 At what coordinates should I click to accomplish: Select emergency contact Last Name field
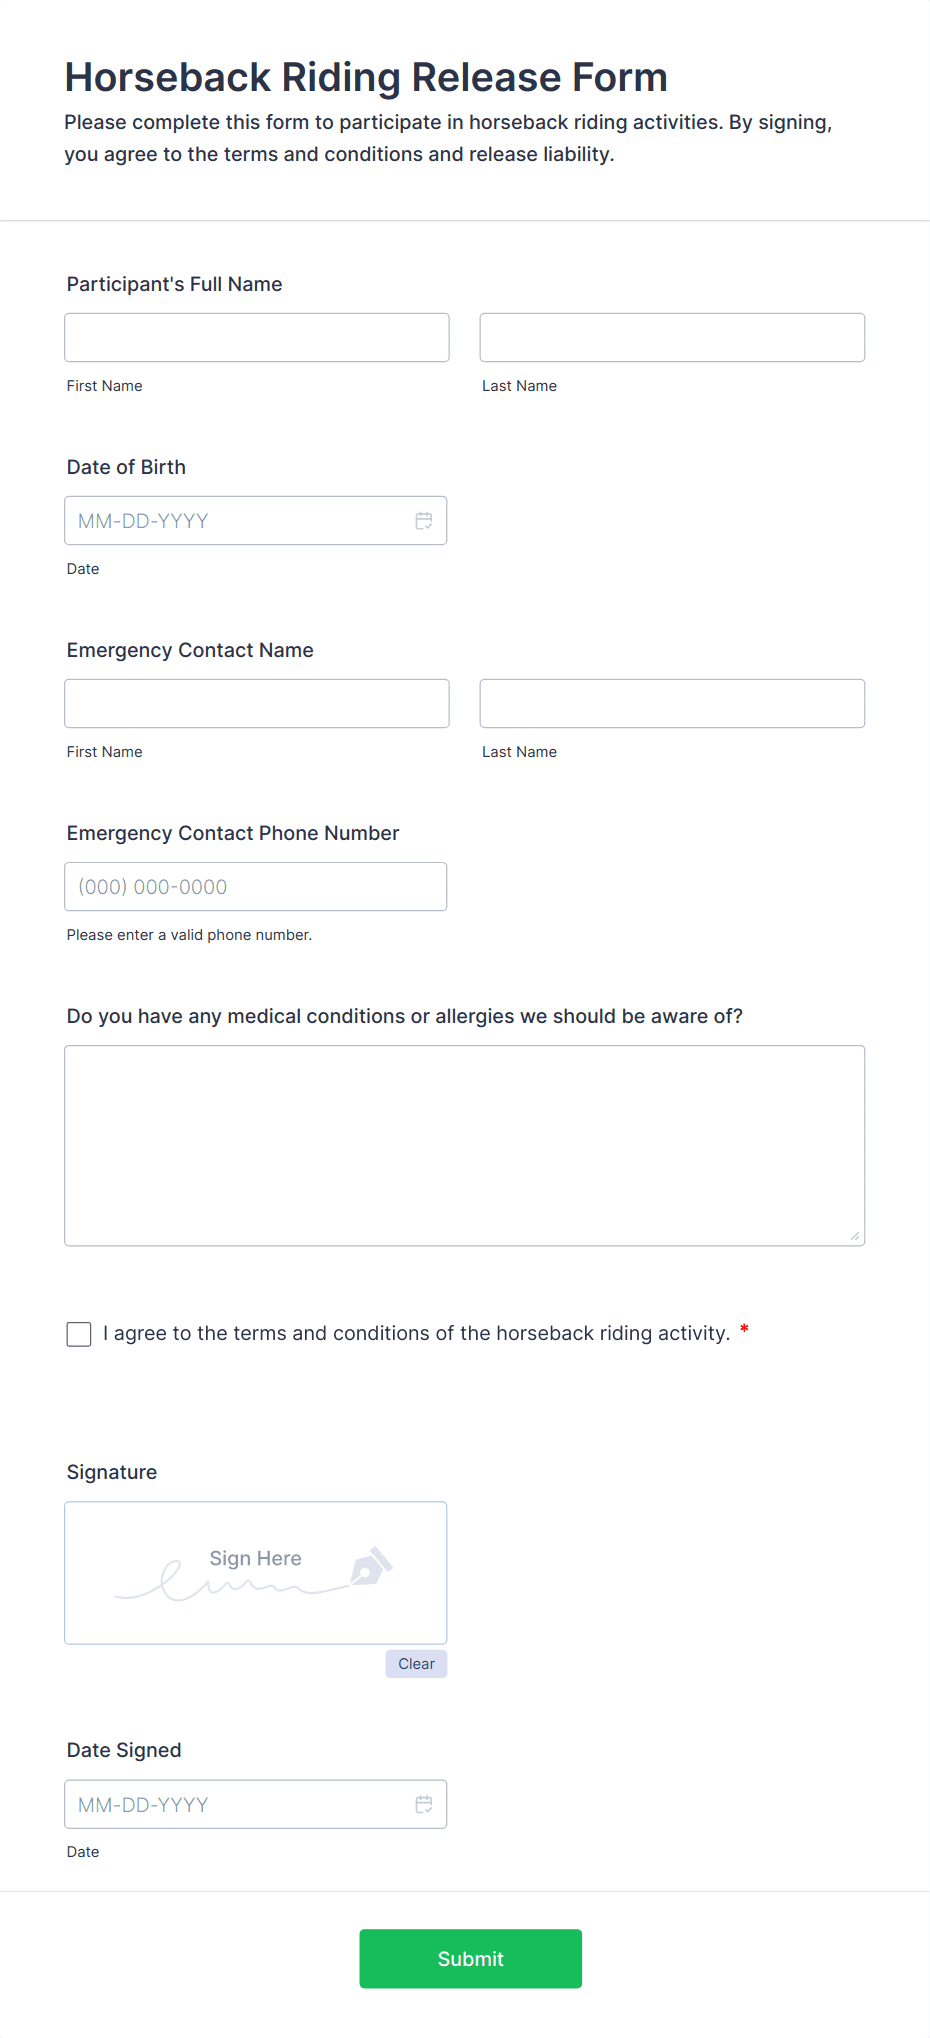(672, 704)
